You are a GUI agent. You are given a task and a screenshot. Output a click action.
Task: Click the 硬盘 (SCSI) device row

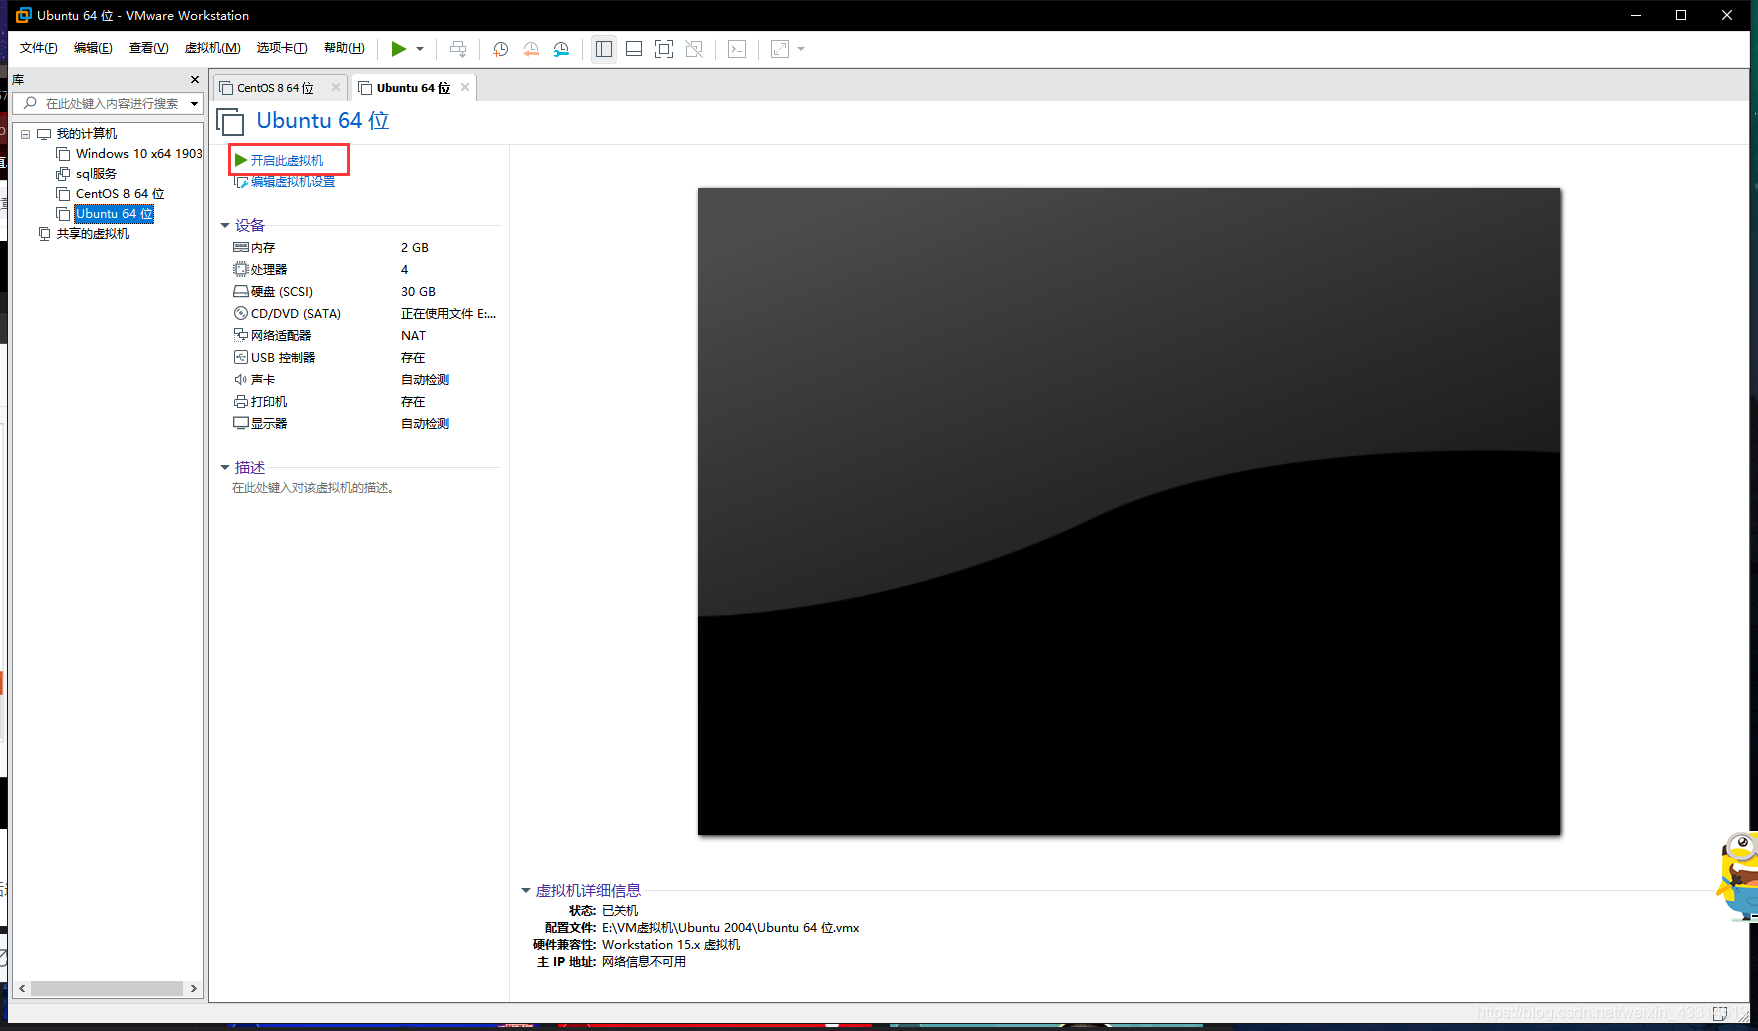pyautogui.click(x=365, y=292)
